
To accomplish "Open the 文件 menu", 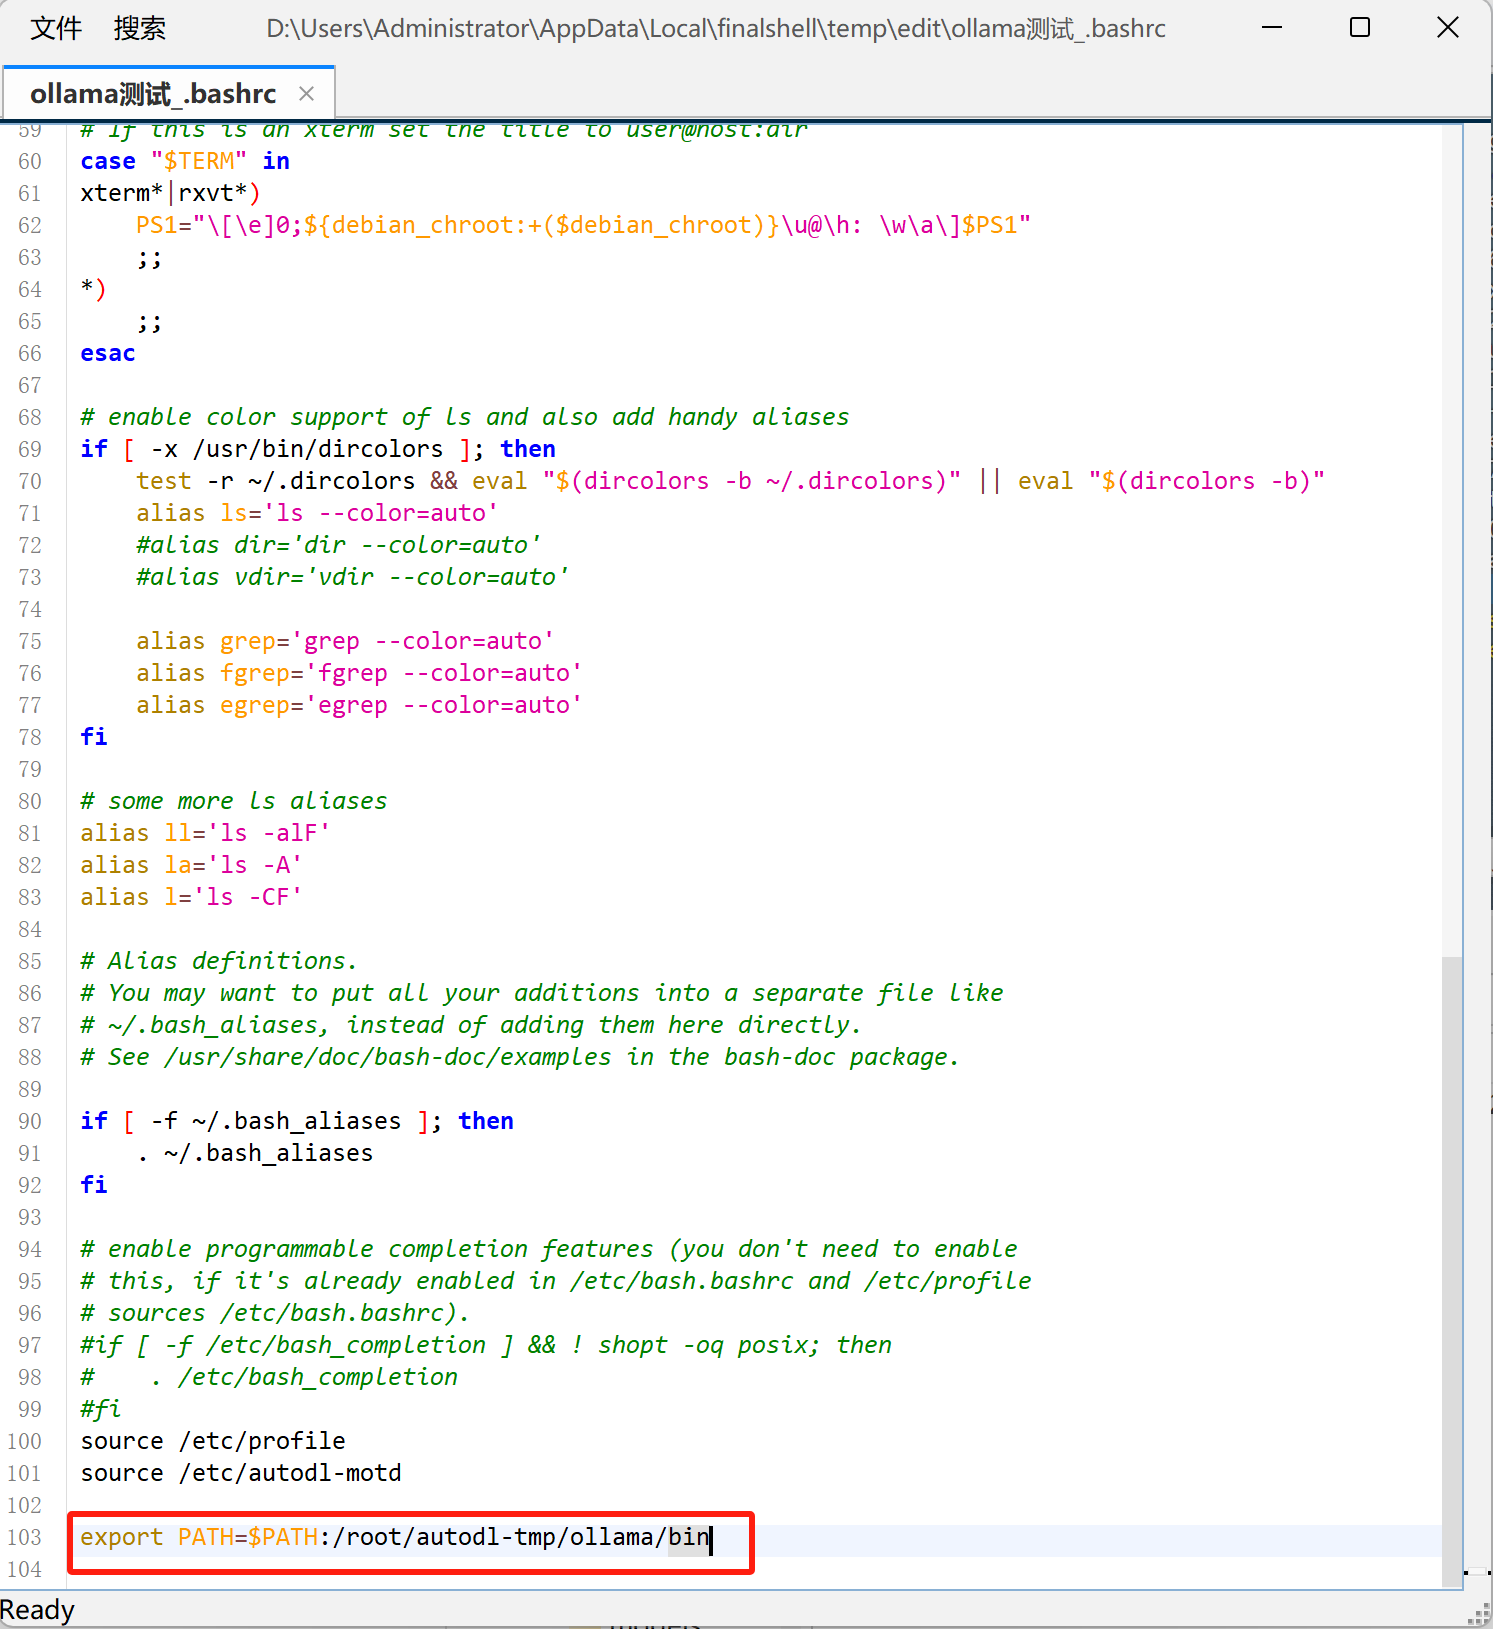I will (x=56, y=28).
